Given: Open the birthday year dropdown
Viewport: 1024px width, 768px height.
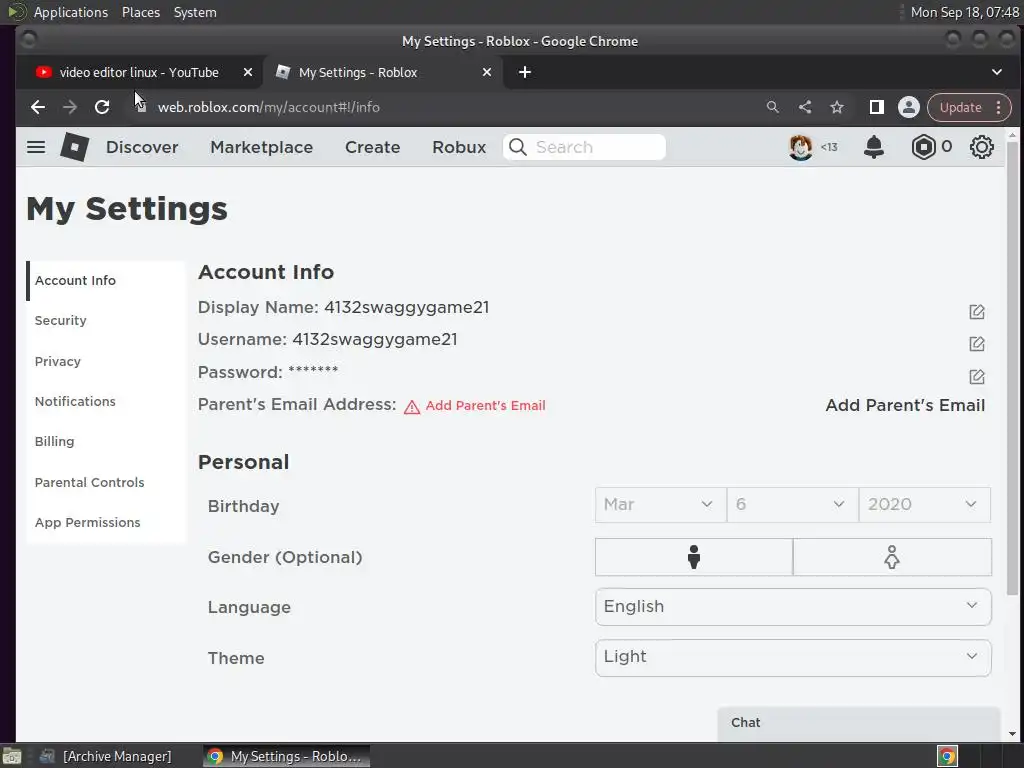Looking at the screenshot, I should (924, 504).
